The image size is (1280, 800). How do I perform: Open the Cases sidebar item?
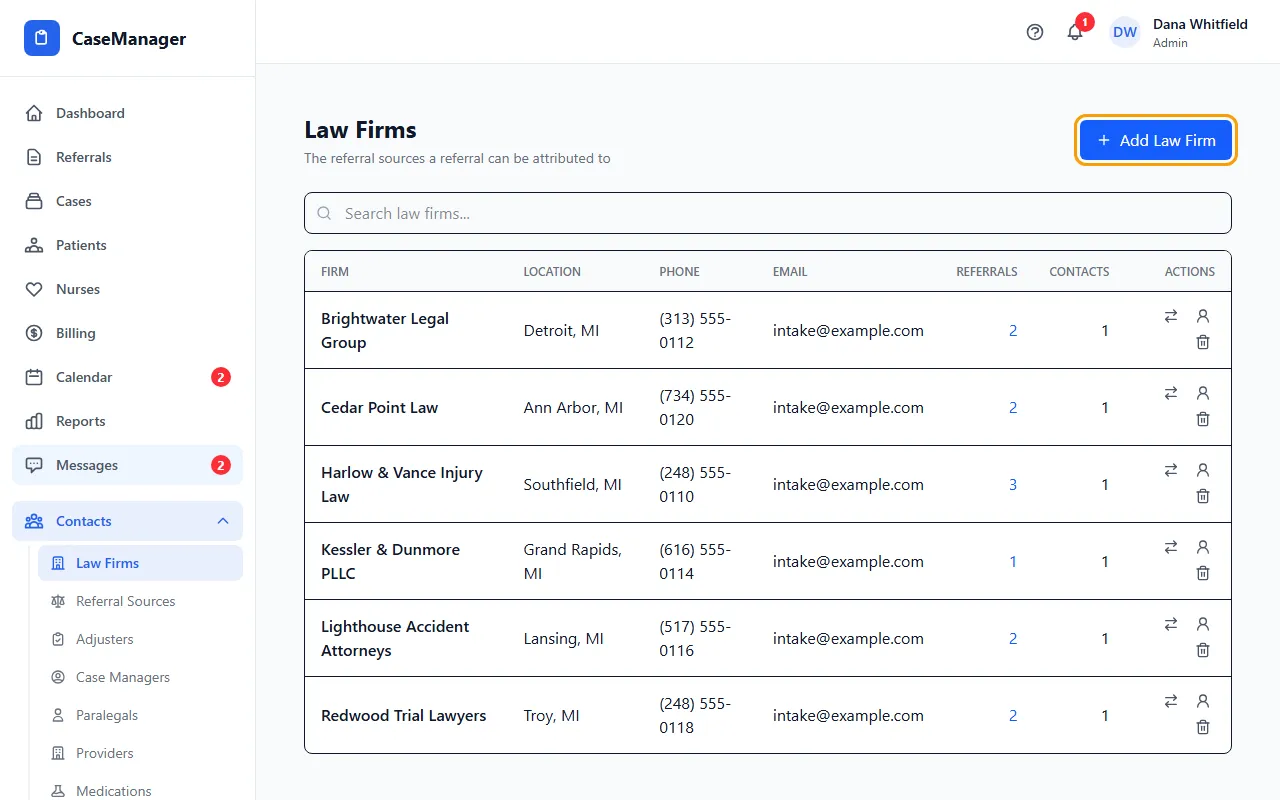[x=127, y=201]
